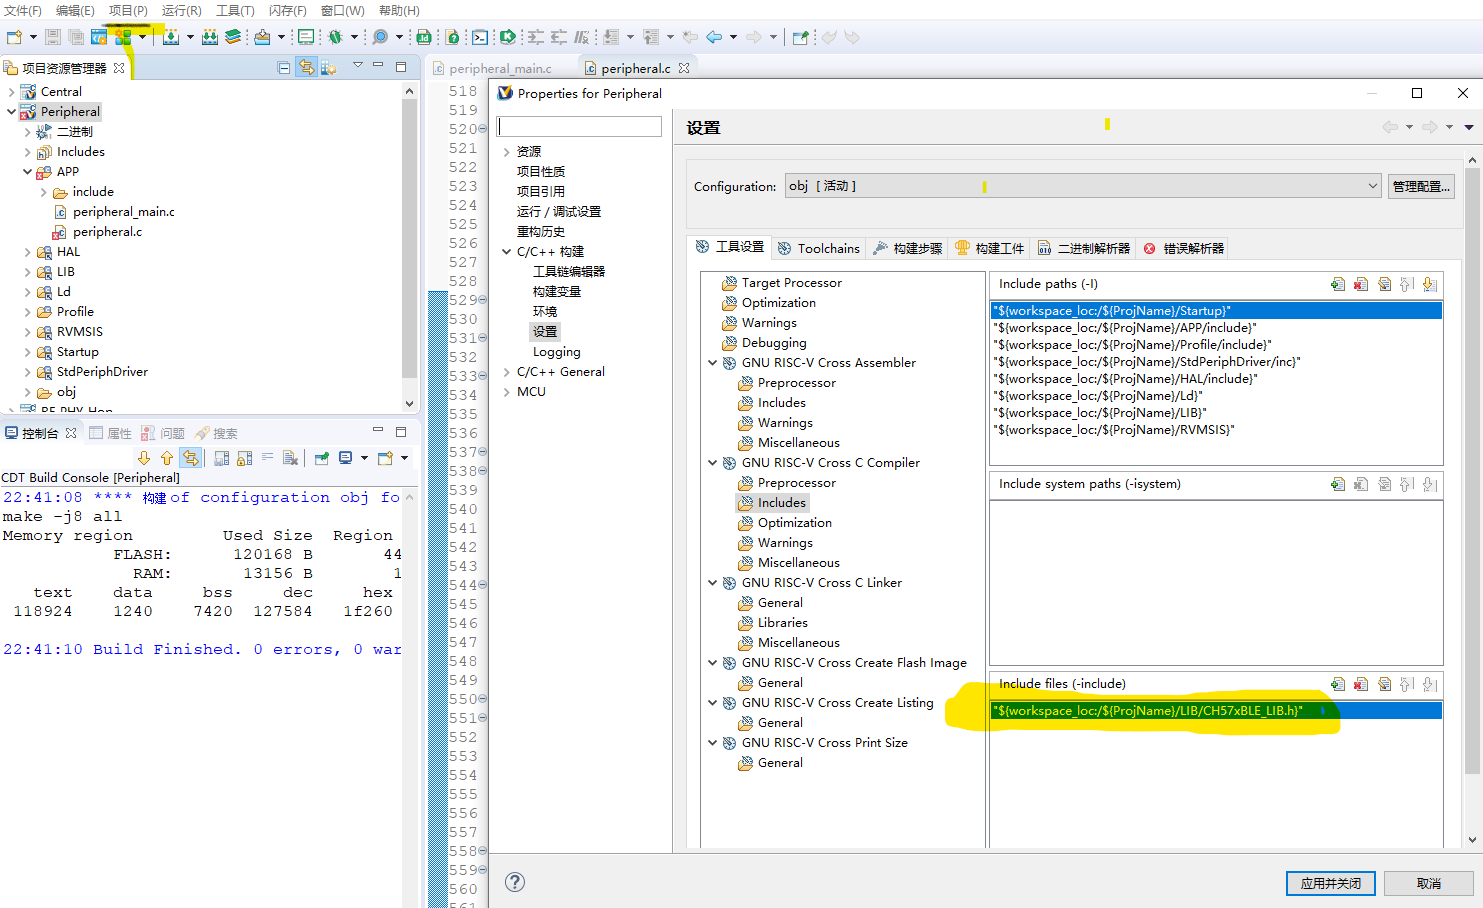The height and width of the screenshot is (908, 1483).
Task: Select Target Processor in tool settings
Action: pos(792,283)
